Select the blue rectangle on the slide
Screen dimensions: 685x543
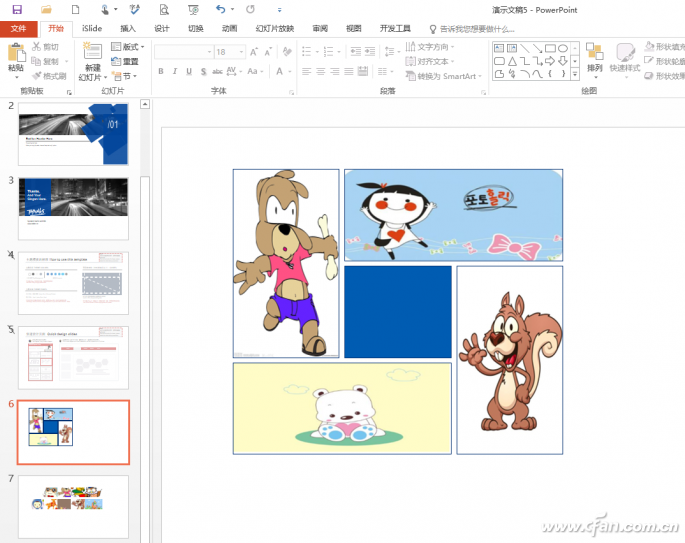coord(398,311)
